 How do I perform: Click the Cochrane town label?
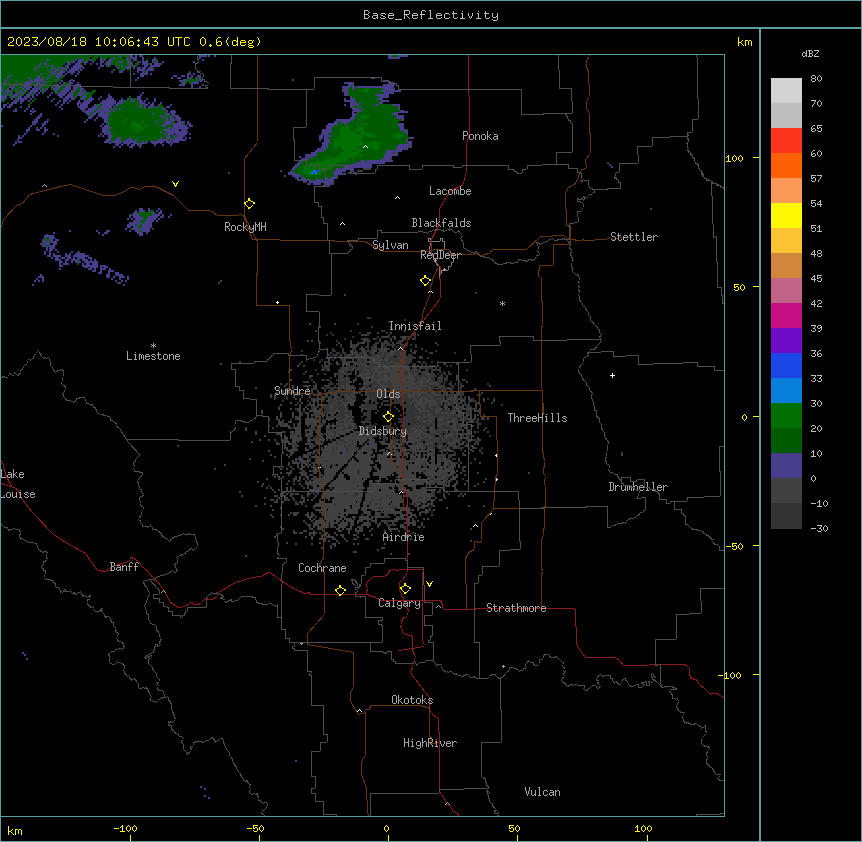coord(322,568)
